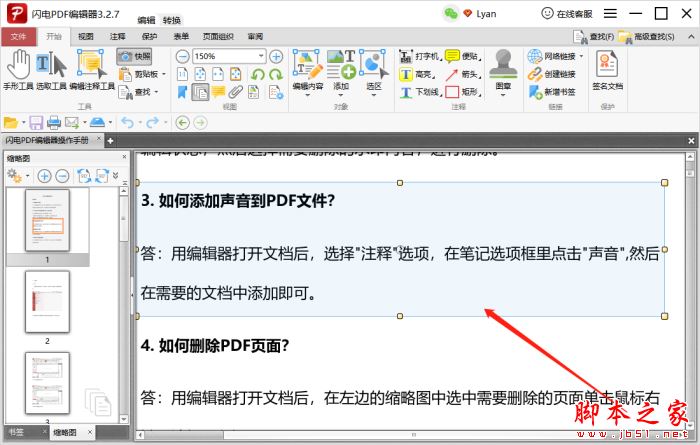Viewport: 700px width, 445px height.
Task: Toggle the Attachments pane (paperclip icon)
Action: pyautogui.click(x=235, y=92)
